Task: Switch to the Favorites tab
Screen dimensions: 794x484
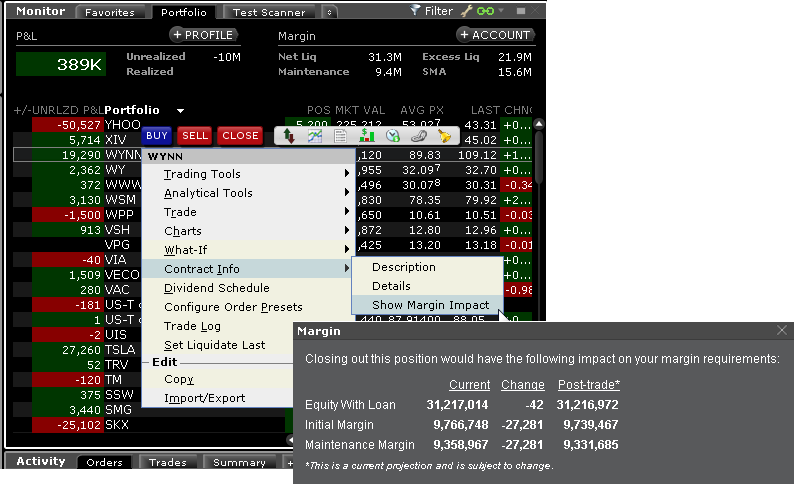Action: (x=109, y=12)
